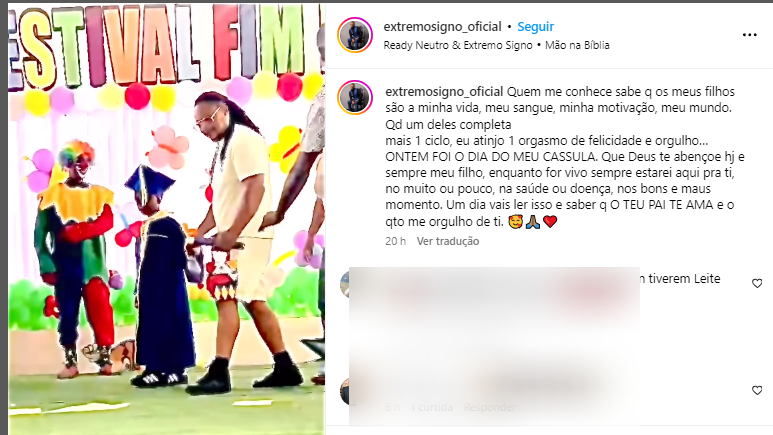Open the first commenter's partially visible avatar
This screenshot has width=773, height=435.
[x=345, y=285]
